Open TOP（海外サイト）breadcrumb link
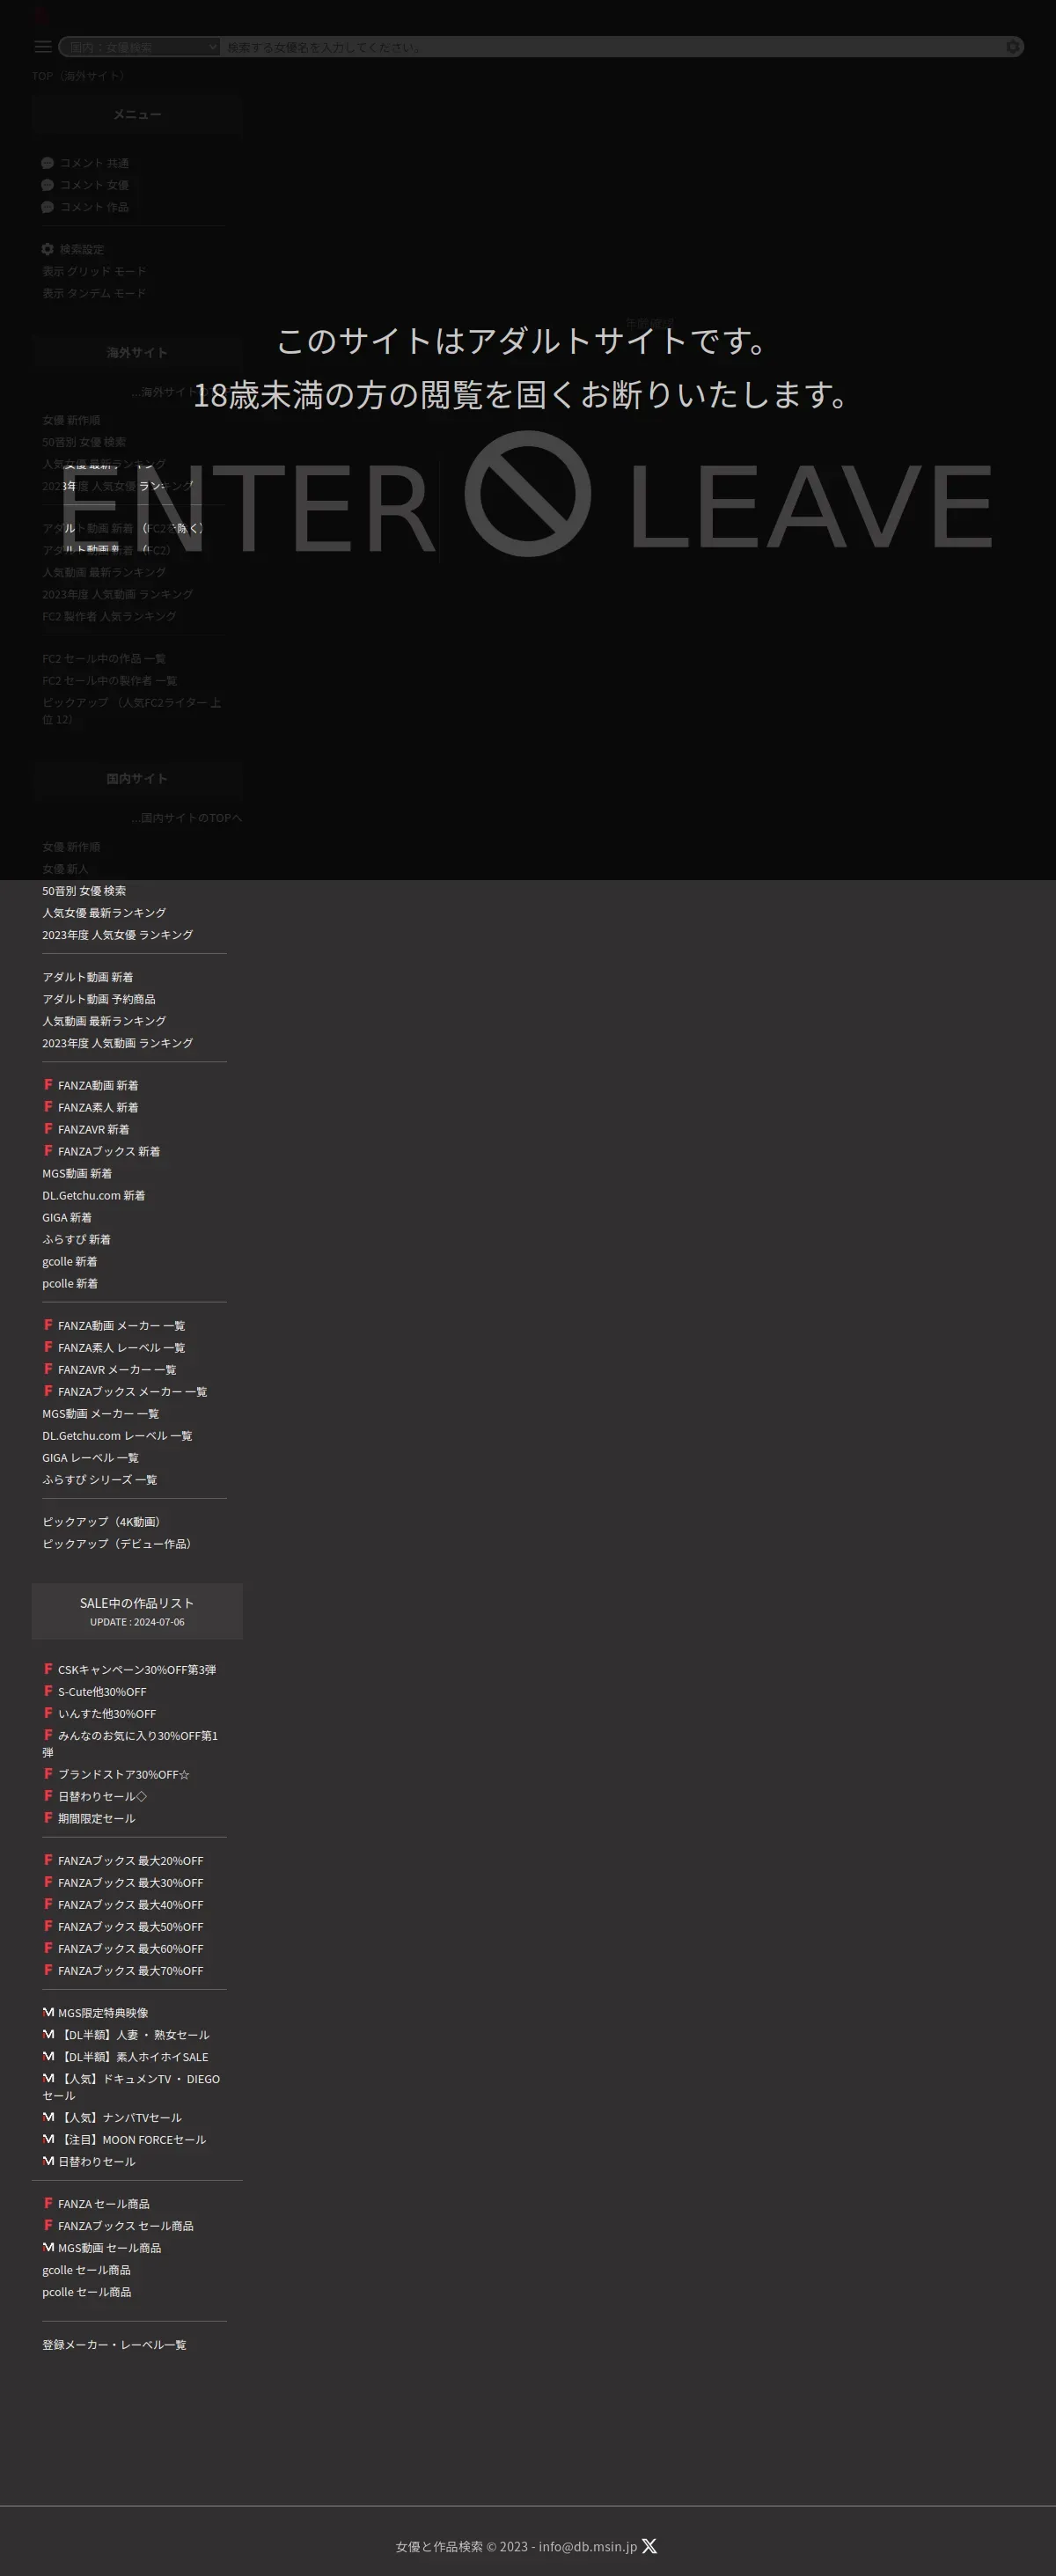 [x=80, y=75]
